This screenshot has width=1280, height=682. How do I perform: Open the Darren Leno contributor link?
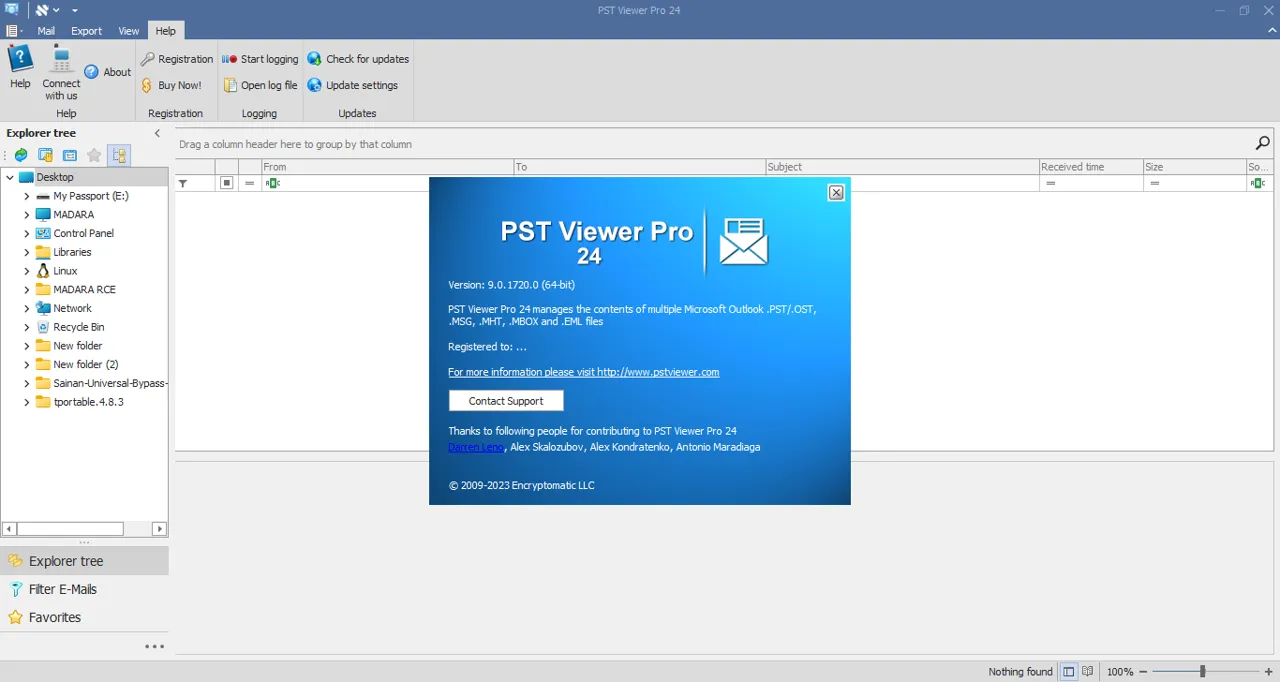(476, 447)
